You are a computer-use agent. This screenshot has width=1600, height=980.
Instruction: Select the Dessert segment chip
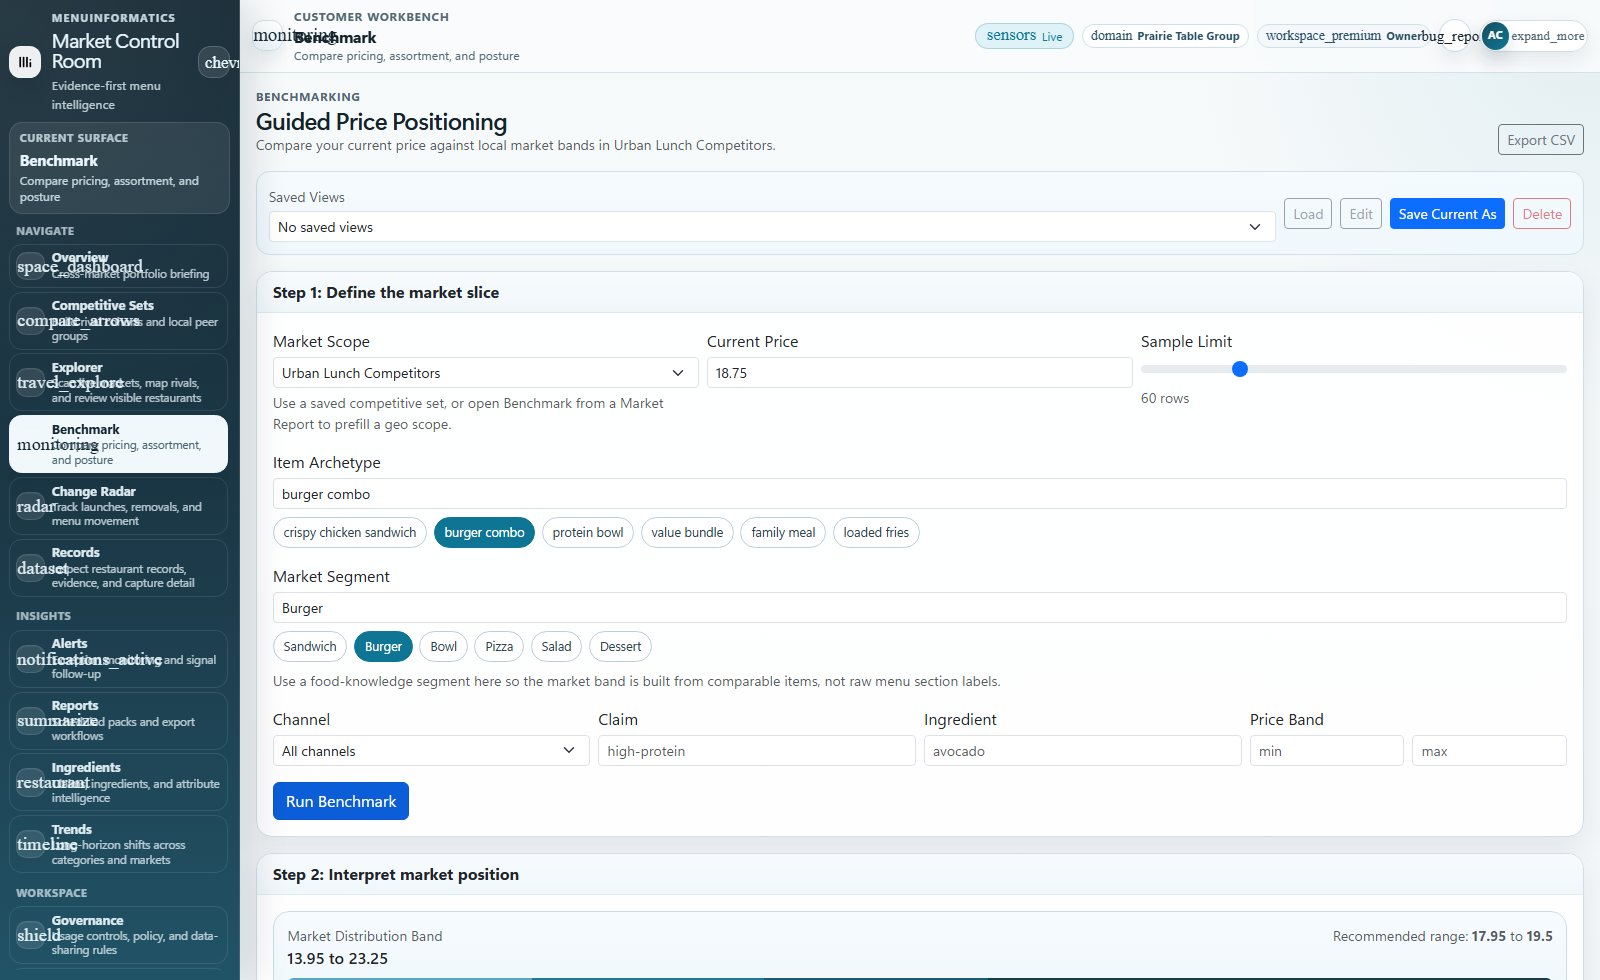click(620, 646)
